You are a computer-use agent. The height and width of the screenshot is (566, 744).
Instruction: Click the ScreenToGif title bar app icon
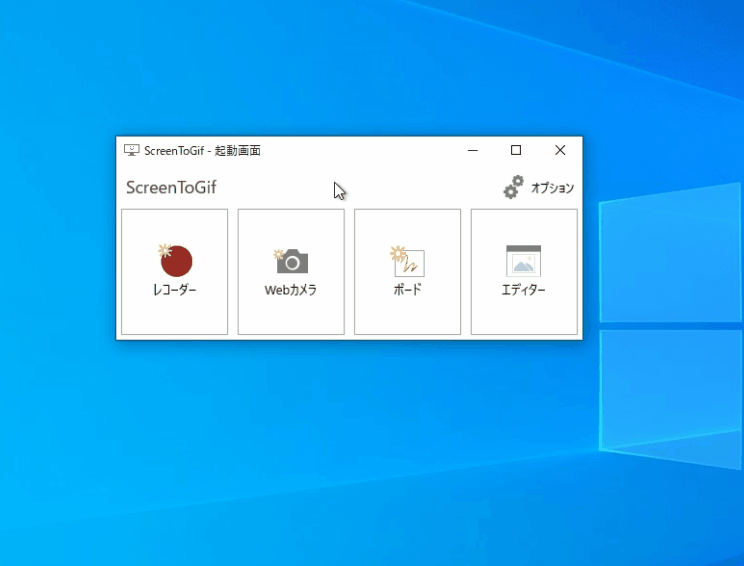131,150
